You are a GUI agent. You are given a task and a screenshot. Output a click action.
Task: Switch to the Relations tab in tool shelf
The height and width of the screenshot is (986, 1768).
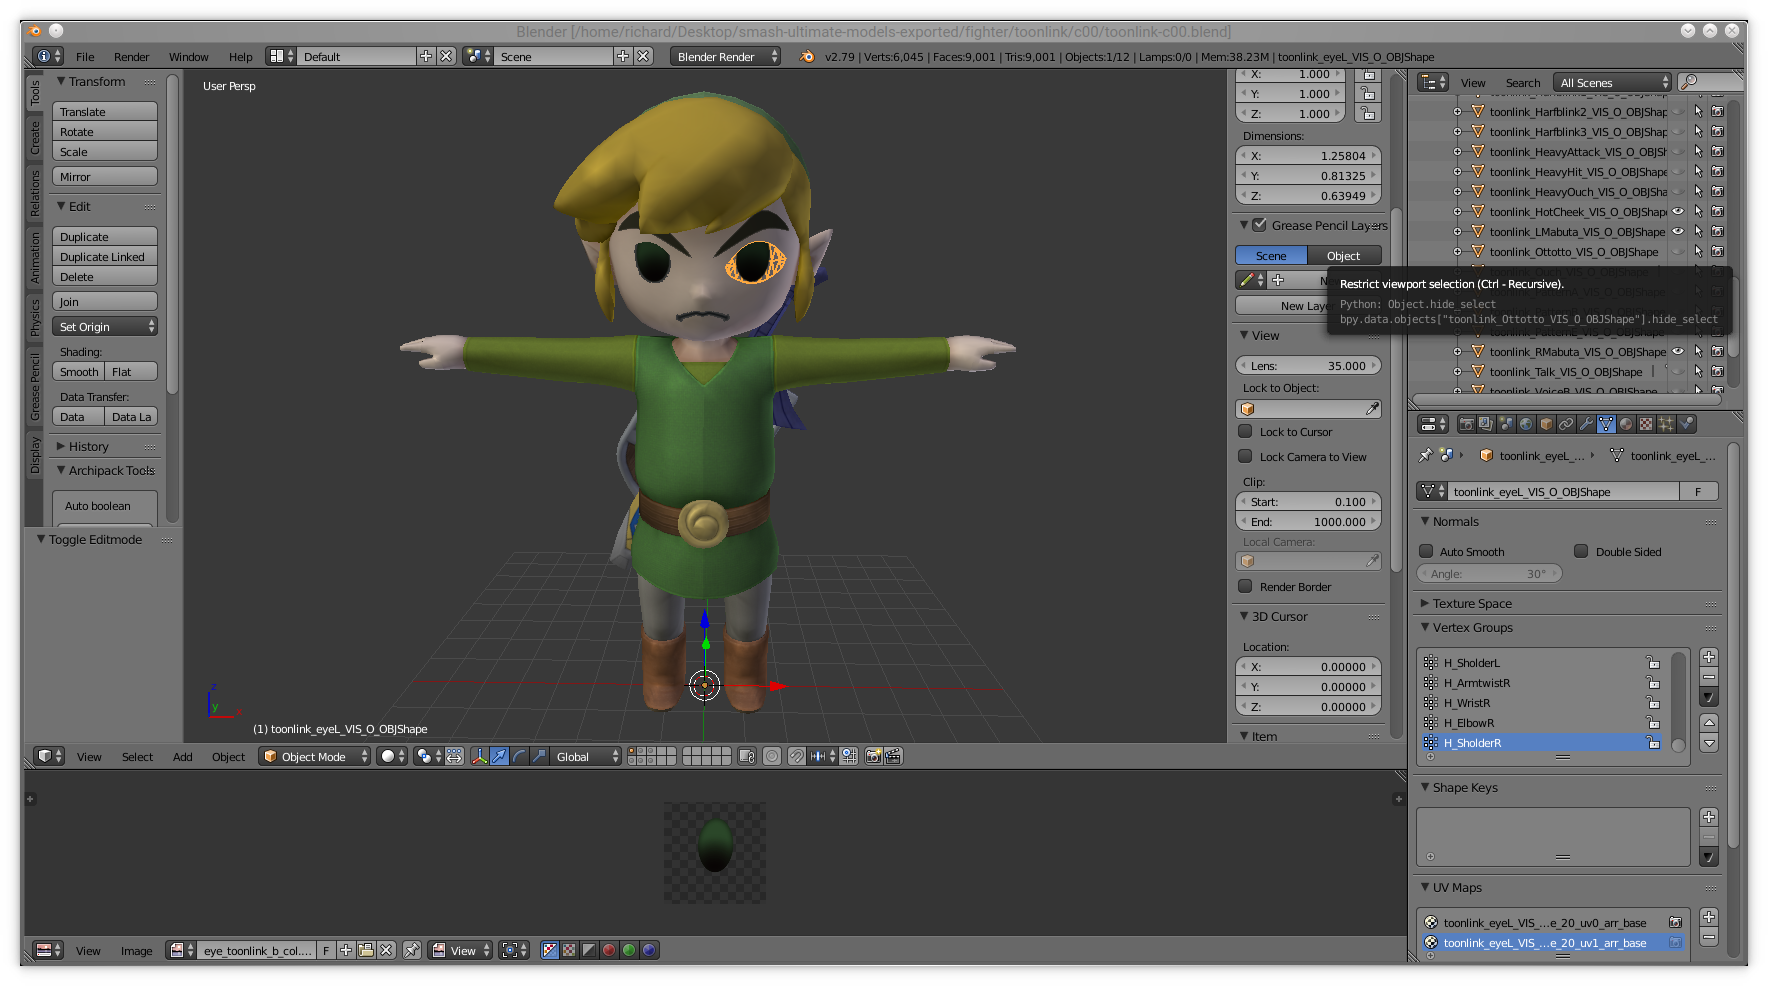tap(35, 193)
